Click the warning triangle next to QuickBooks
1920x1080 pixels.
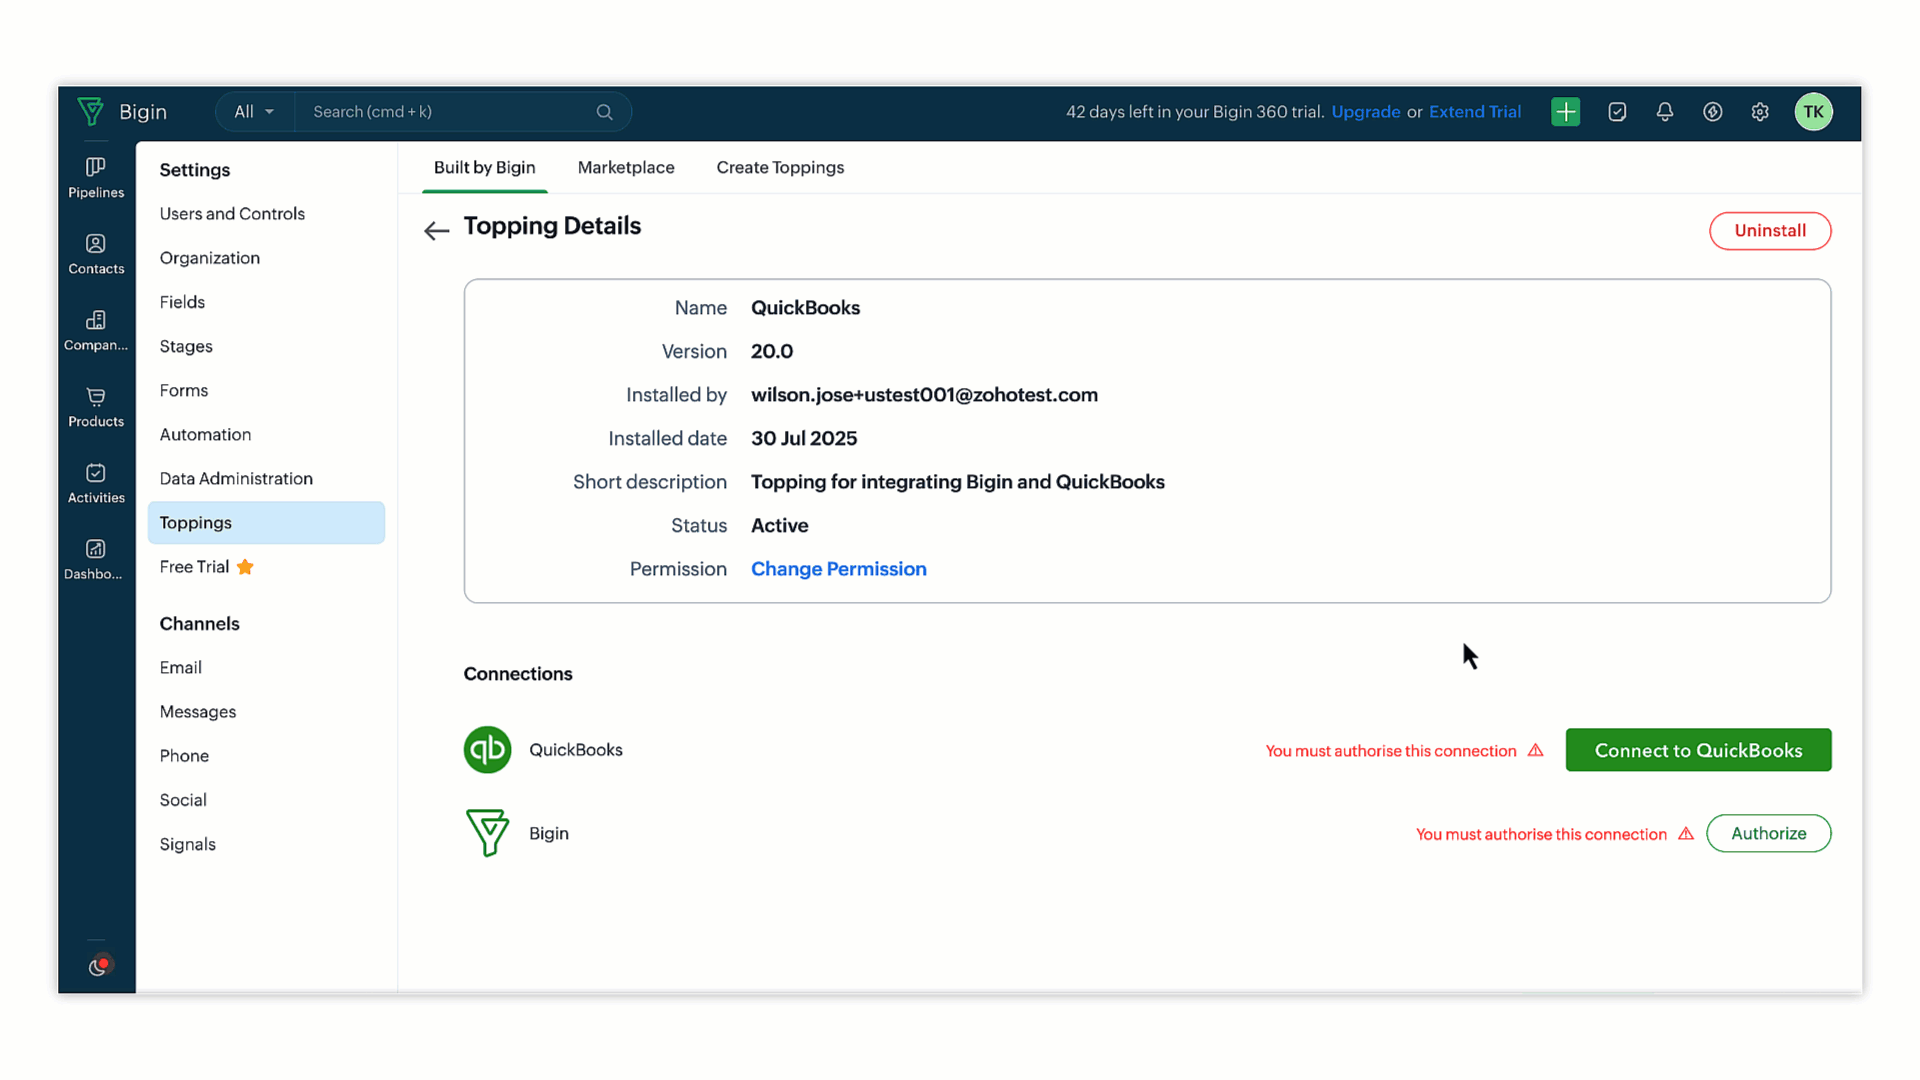point(1535,750)
